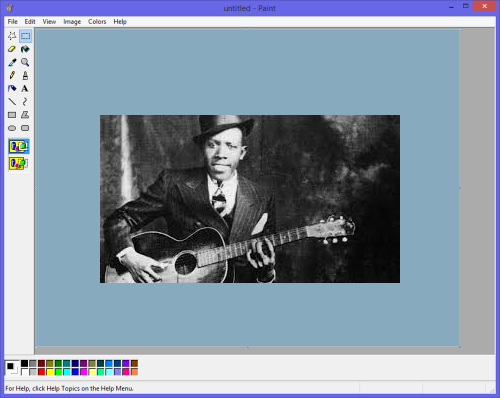Pick the Fill With Color bucket tool
500x398 pixels.
tap(25, 49)
